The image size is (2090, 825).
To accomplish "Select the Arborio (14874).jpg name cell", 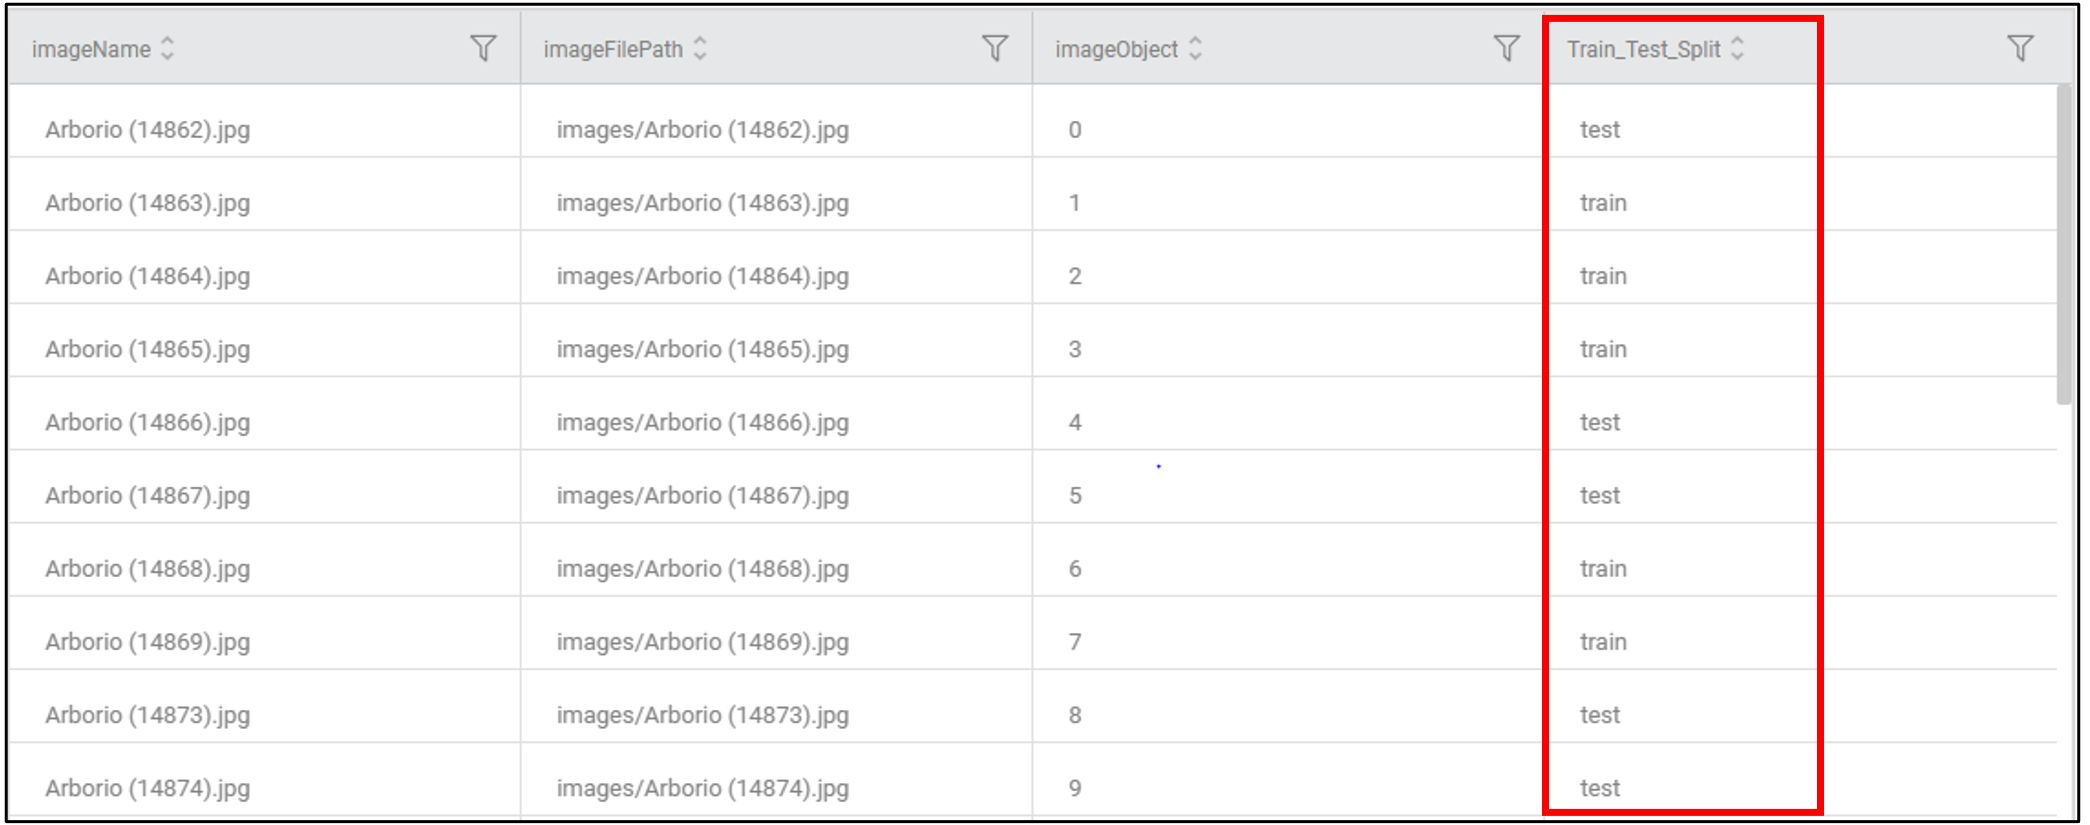I will 147,789.
